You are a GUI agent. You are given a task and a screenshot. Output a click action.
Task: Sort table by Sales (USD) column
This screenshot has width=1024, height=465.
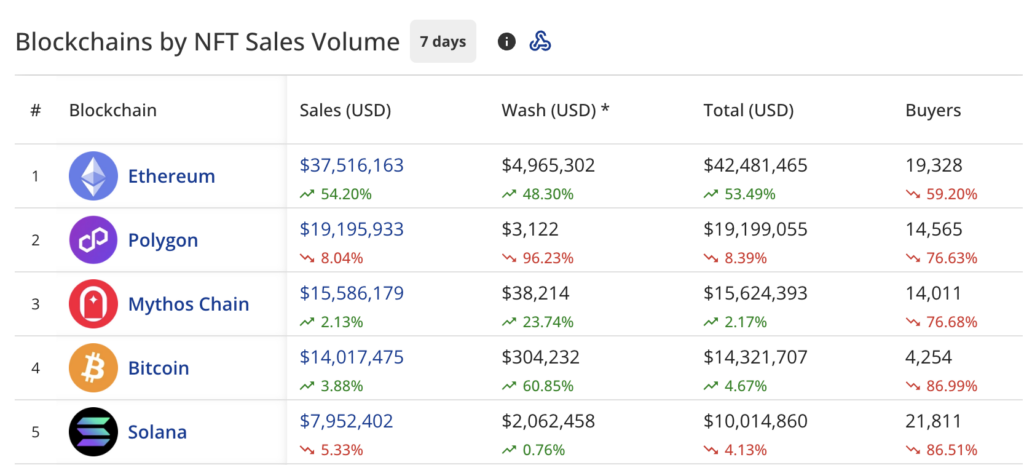point(345,110)
